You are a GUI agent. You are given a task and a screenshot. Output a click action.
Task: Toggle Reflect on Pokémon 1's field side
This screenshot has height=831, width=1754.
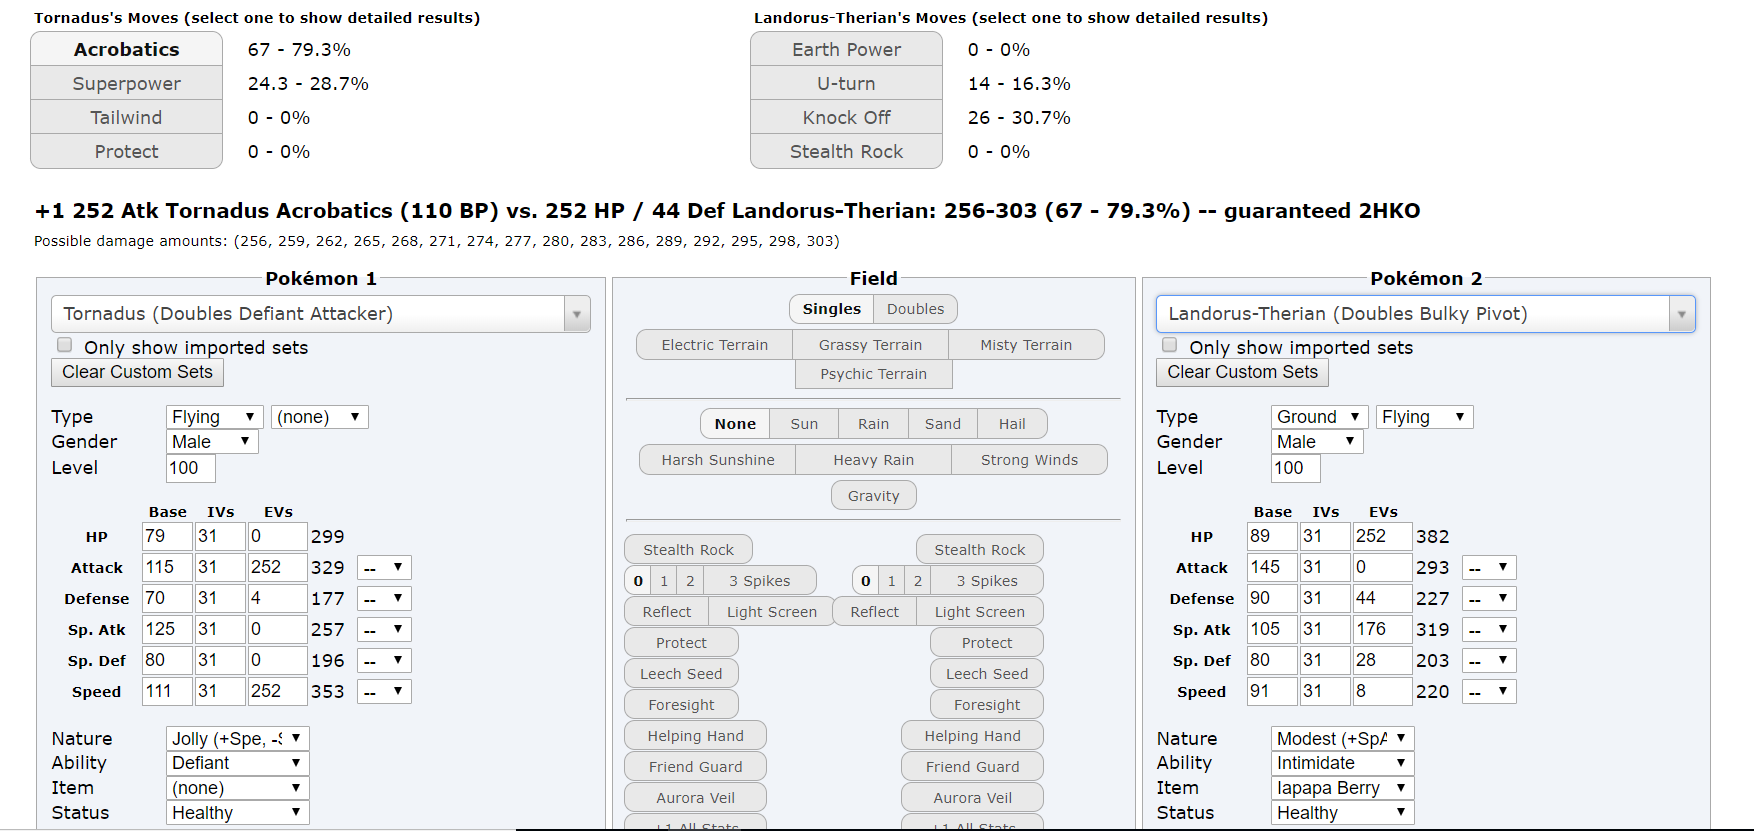(667, 612)
